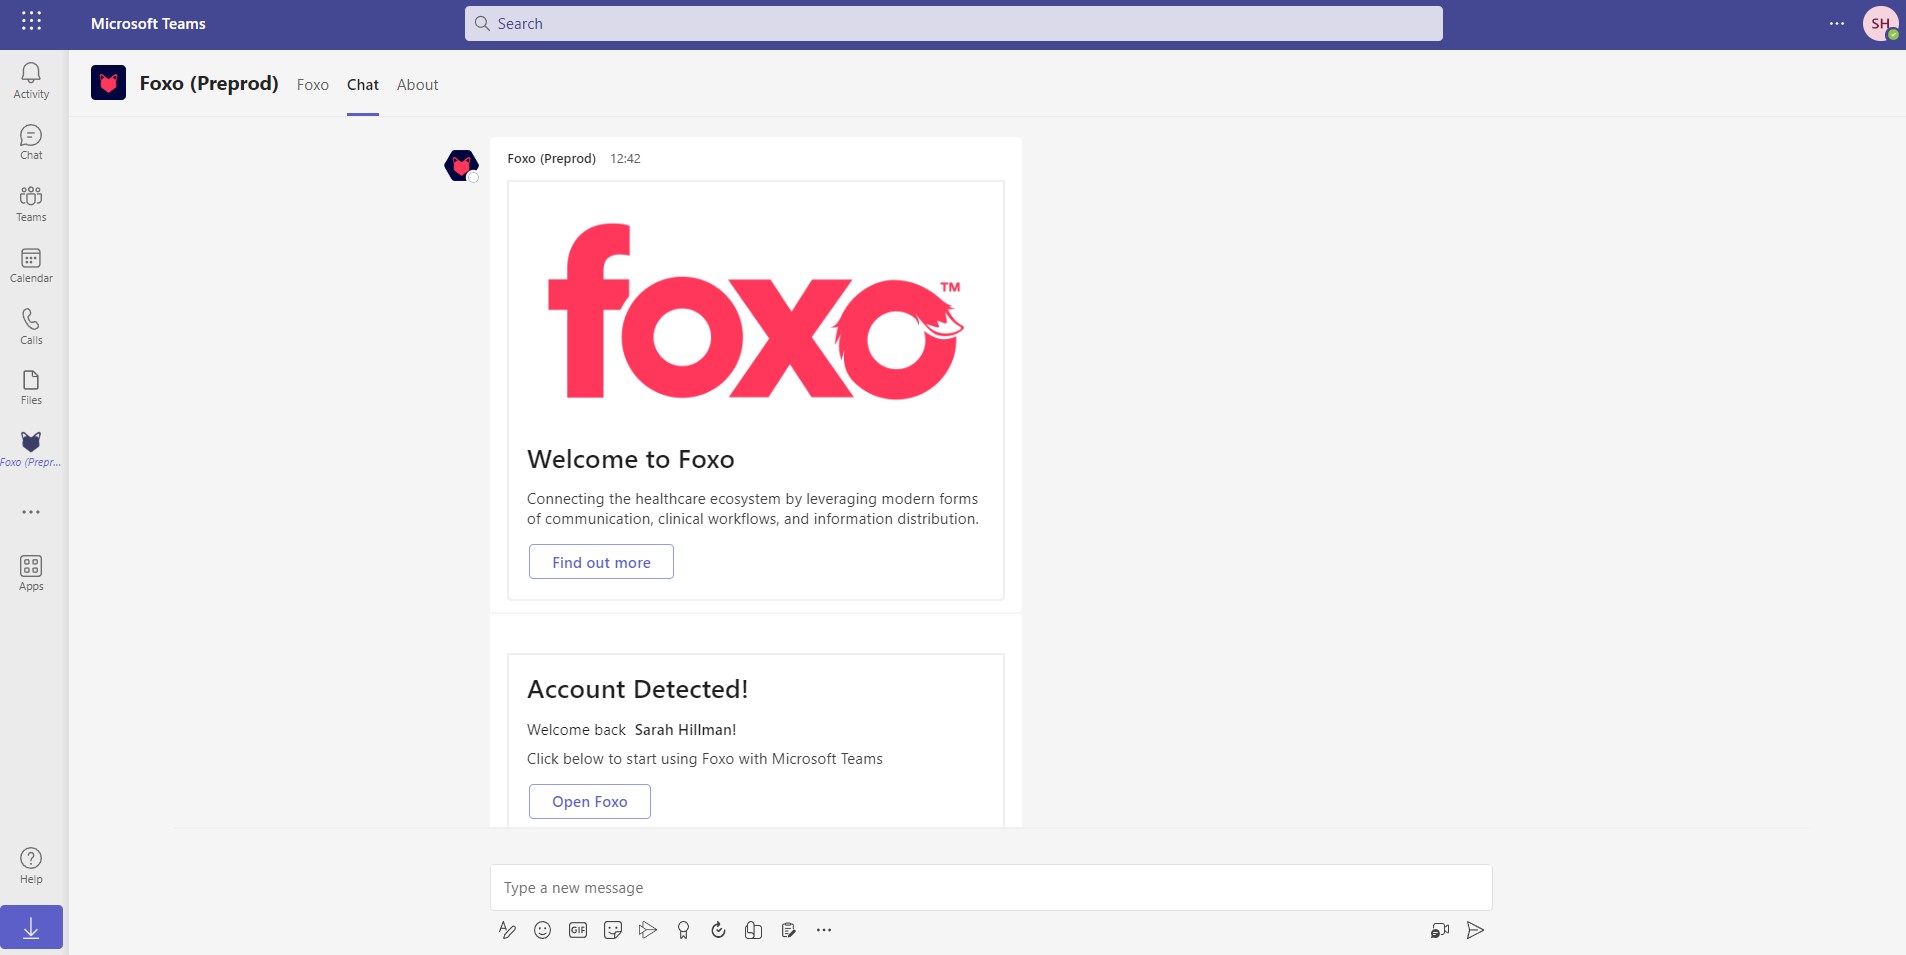Open the app launcher grid
The image size is (1906, 955).
click(31, 20)
